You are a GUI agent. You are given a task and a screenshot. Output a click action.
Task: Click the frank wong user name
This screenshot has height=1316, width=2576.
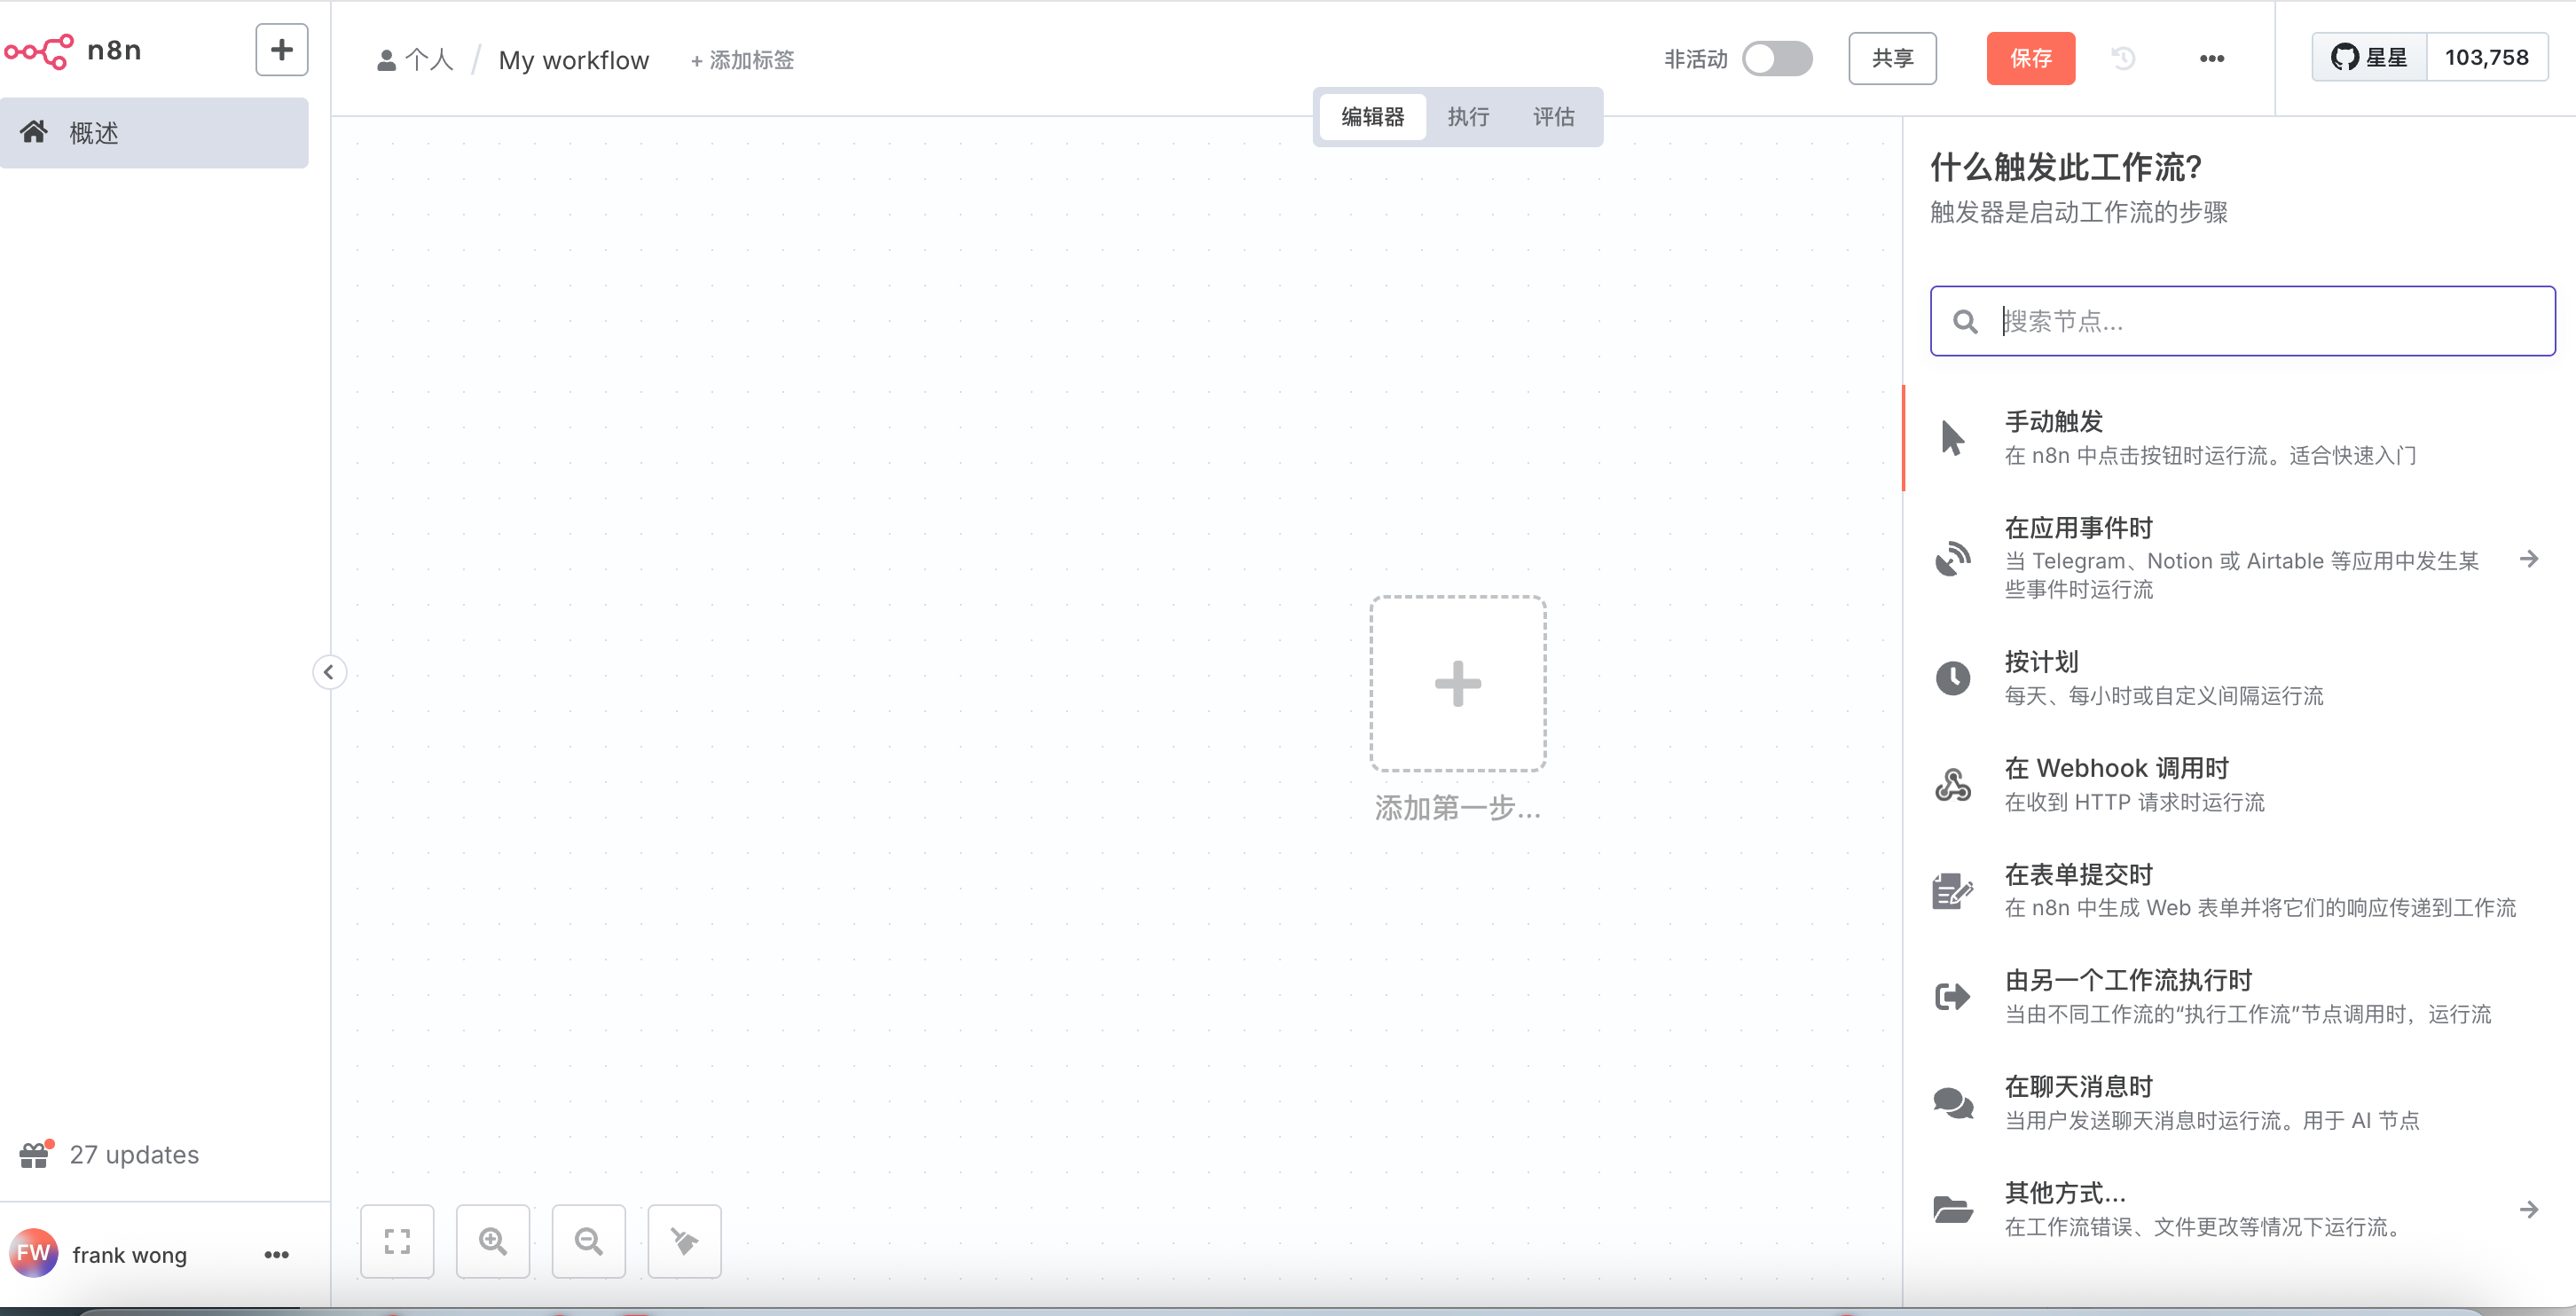pos(130,1255)
